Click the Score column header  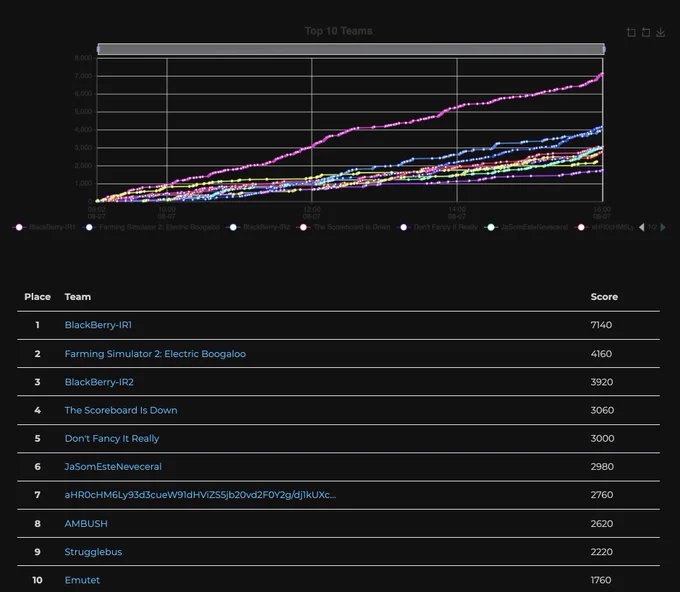(x=604, y=297)
